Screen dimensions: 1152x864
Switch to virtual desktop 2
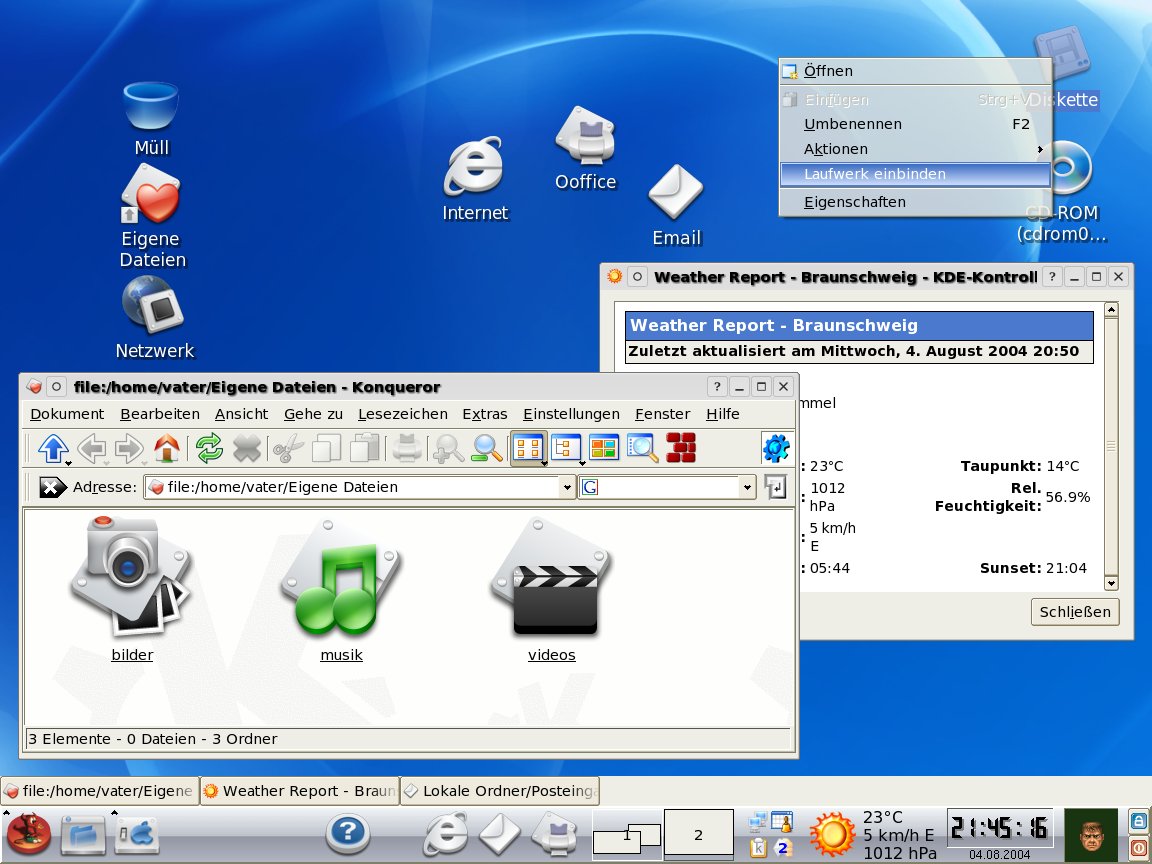pyautogui.click(x=699, y=834)
